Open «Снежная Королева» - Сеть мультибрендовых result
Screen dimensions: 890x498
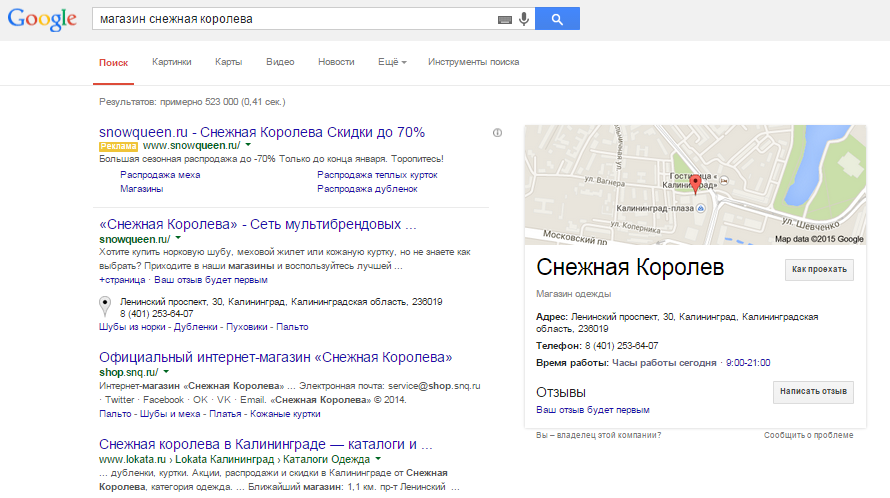pyautogui.click(x=258, y=224)
